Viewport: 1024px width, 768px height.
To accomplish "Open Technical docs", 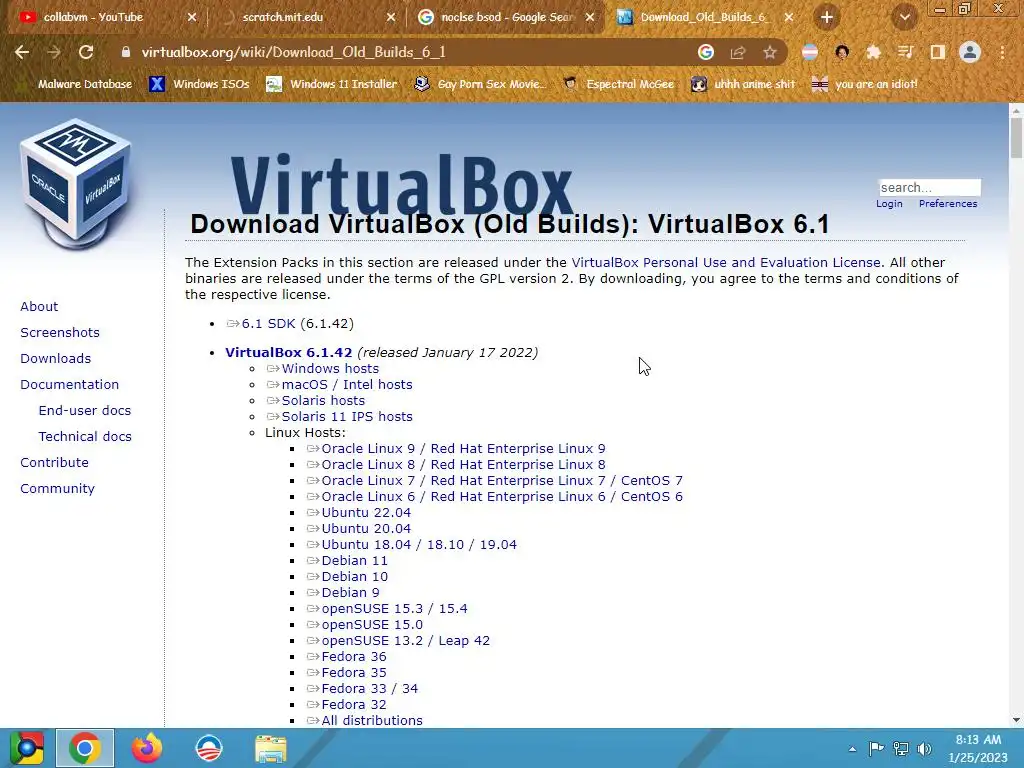I will pyautogui.click(x=85, y=436).
